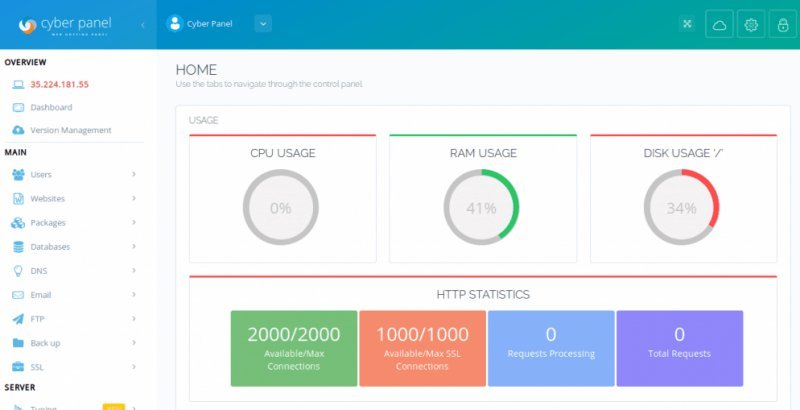Image resolution: width=800 pixels, height=410 pixels.
Task: Click the Version Management cloud upload icon
Action: (x=18, y=131)
